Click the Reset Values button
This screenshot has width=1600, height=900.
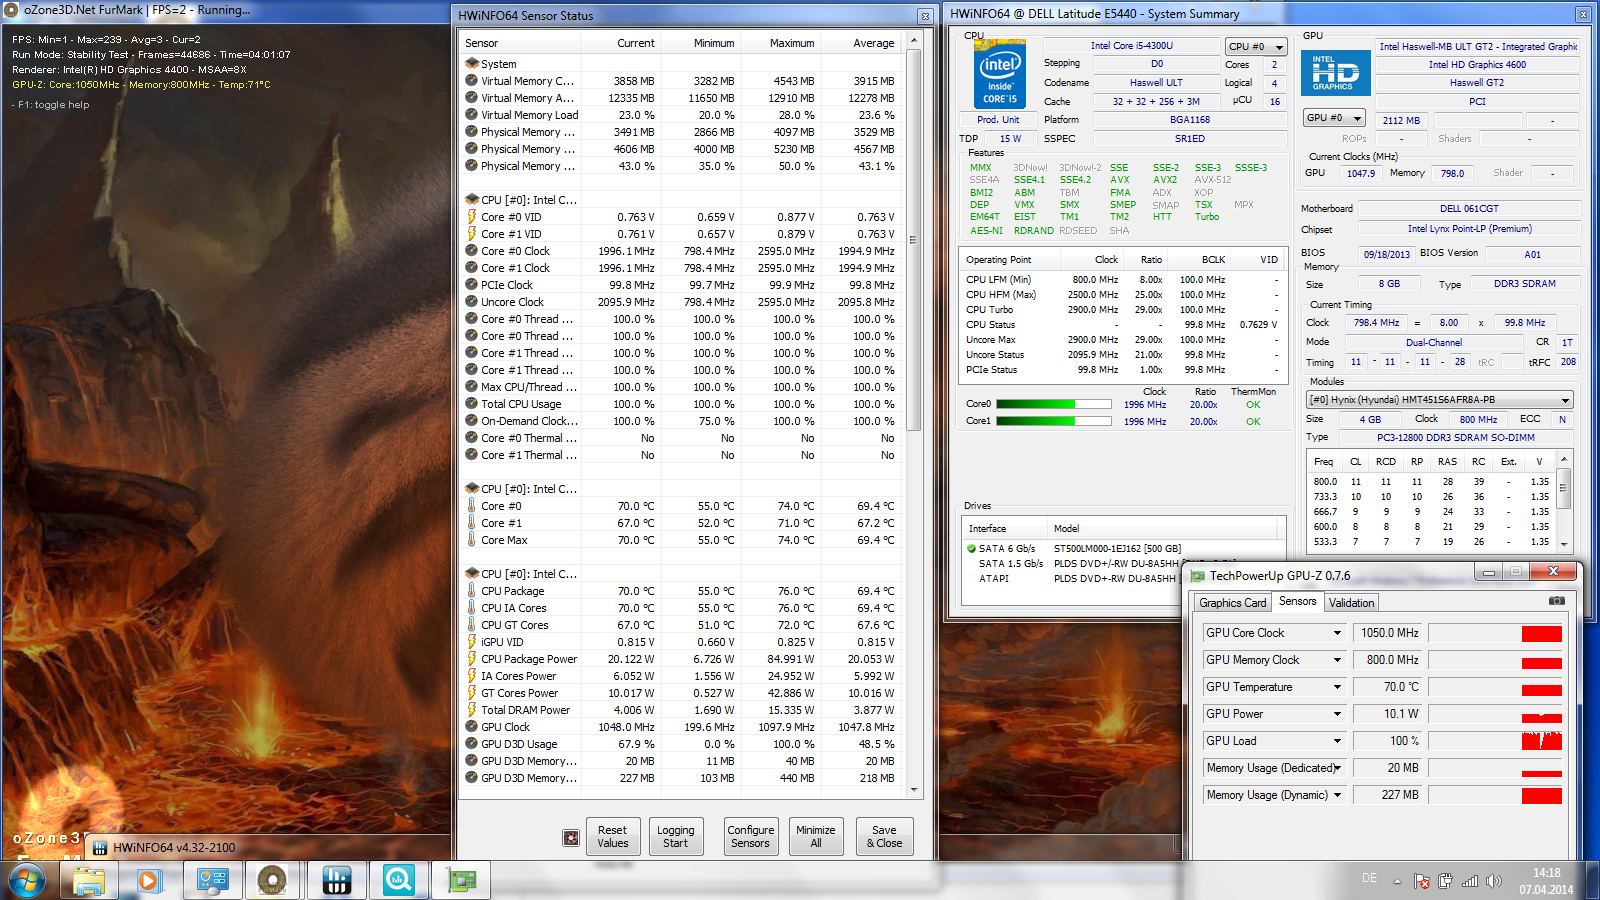[x=613, y=837]
